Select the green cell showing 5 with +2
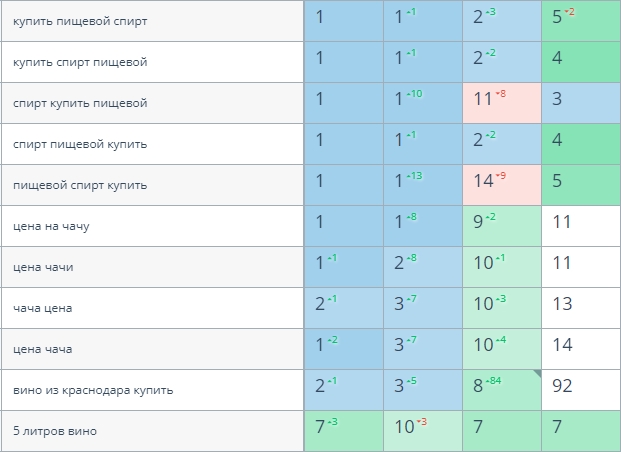 pos(581,21)
